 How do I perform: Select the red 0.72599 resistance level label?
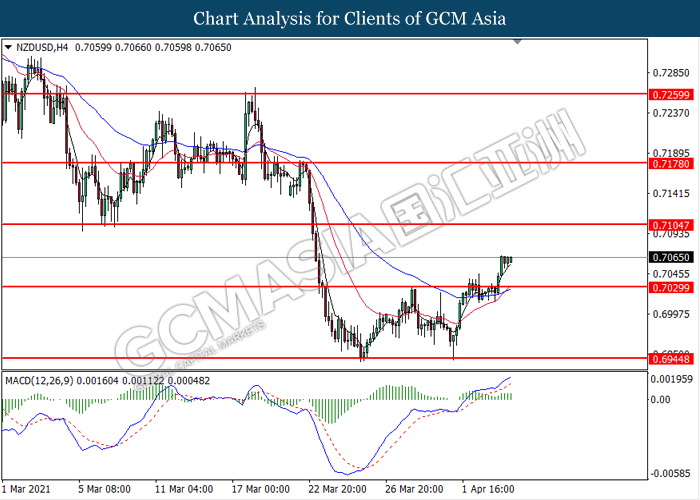coord(671,95)
